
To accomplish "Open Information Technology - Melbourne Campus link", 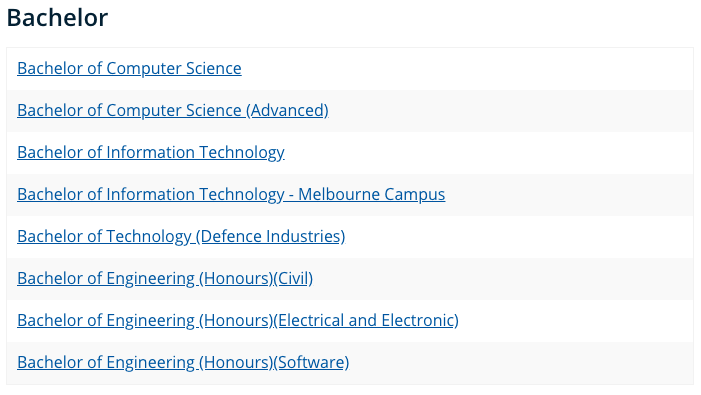I will 231,194.
